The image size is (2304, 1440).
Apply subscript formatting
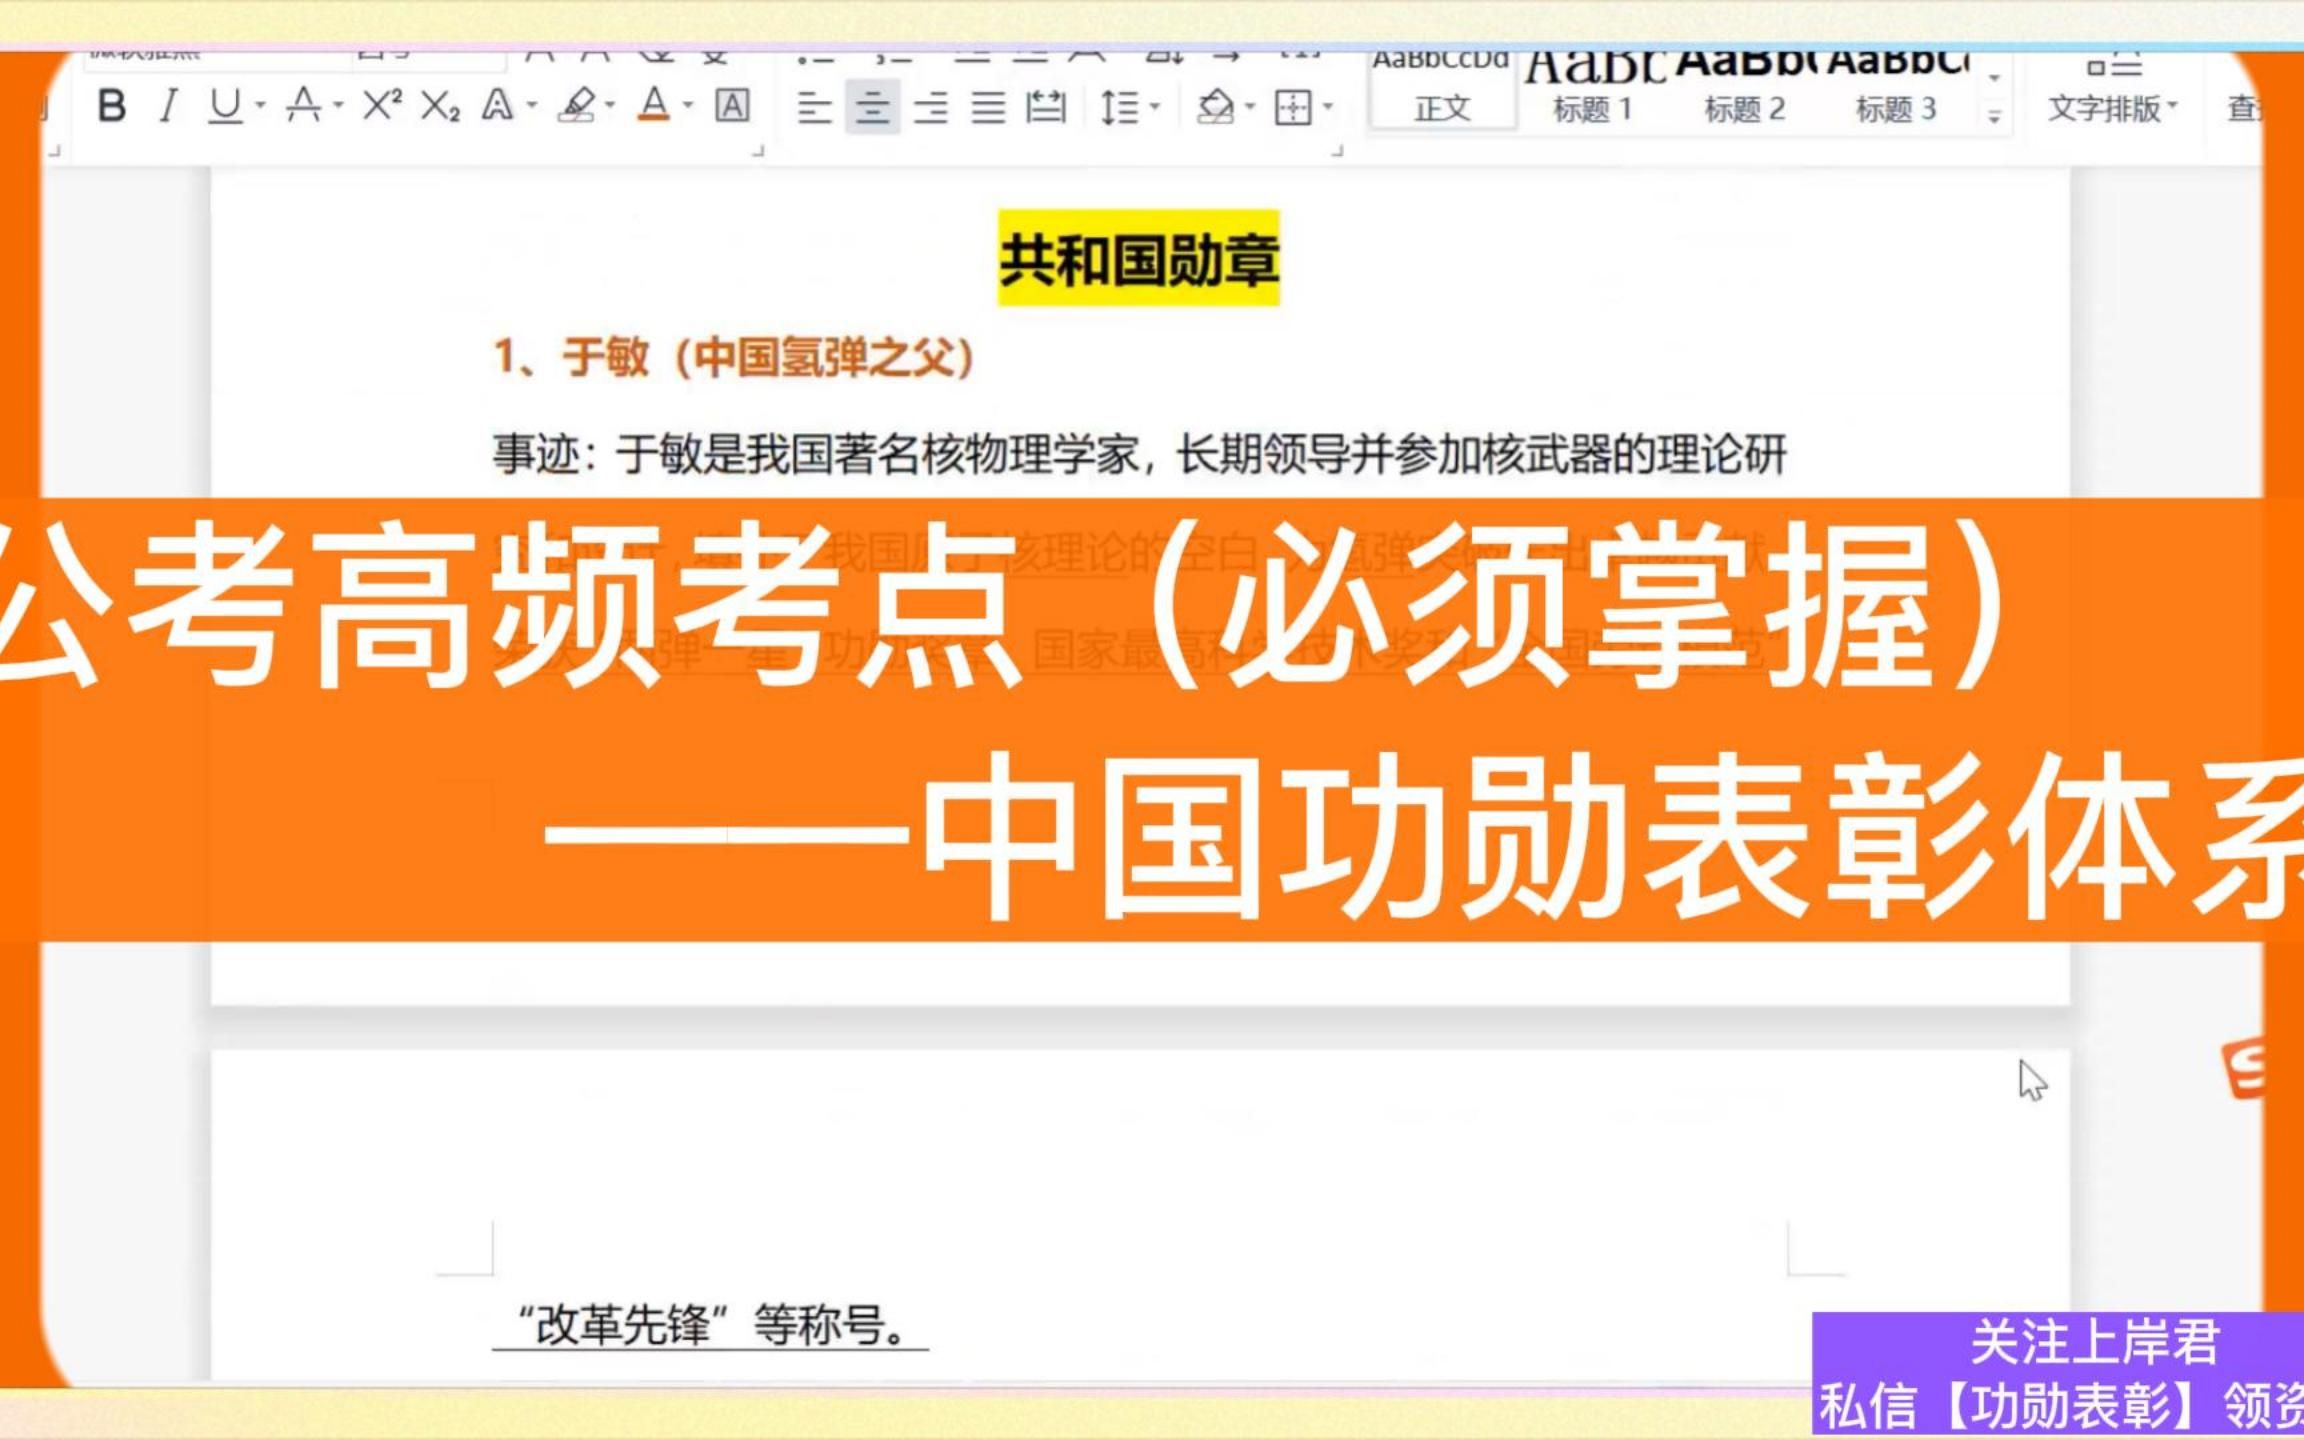(x=441, y=105)
